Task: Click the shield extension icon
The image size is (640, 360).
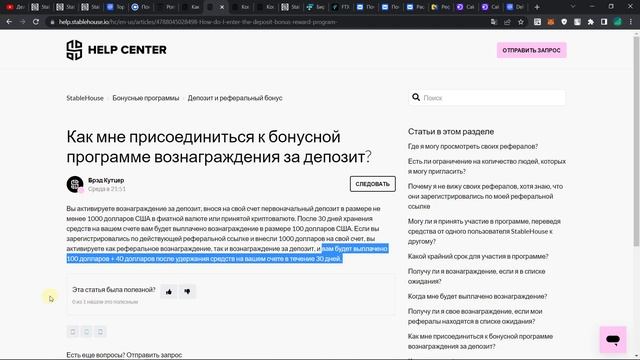Action: point(564,22)
